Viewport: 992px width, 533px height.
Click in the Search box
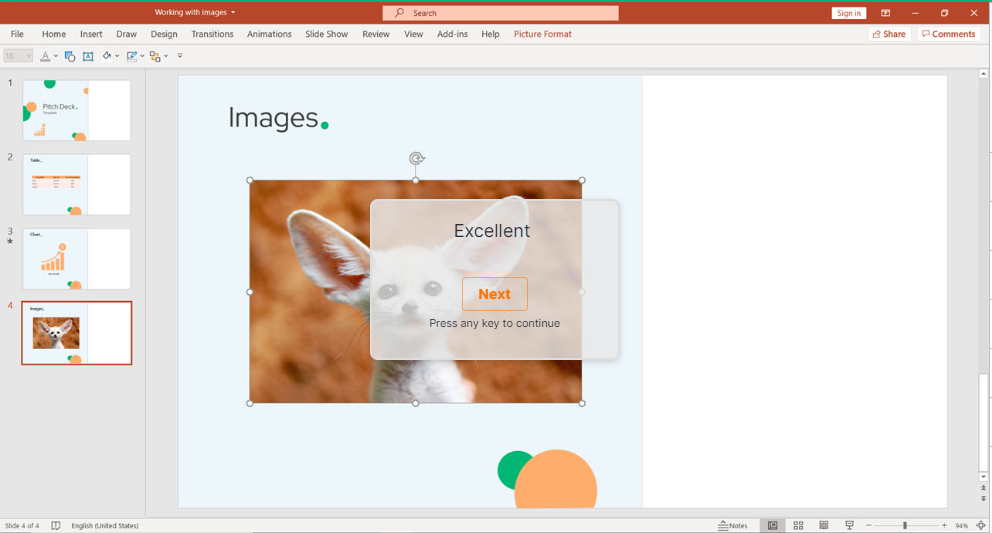click(x=500, y=13)
